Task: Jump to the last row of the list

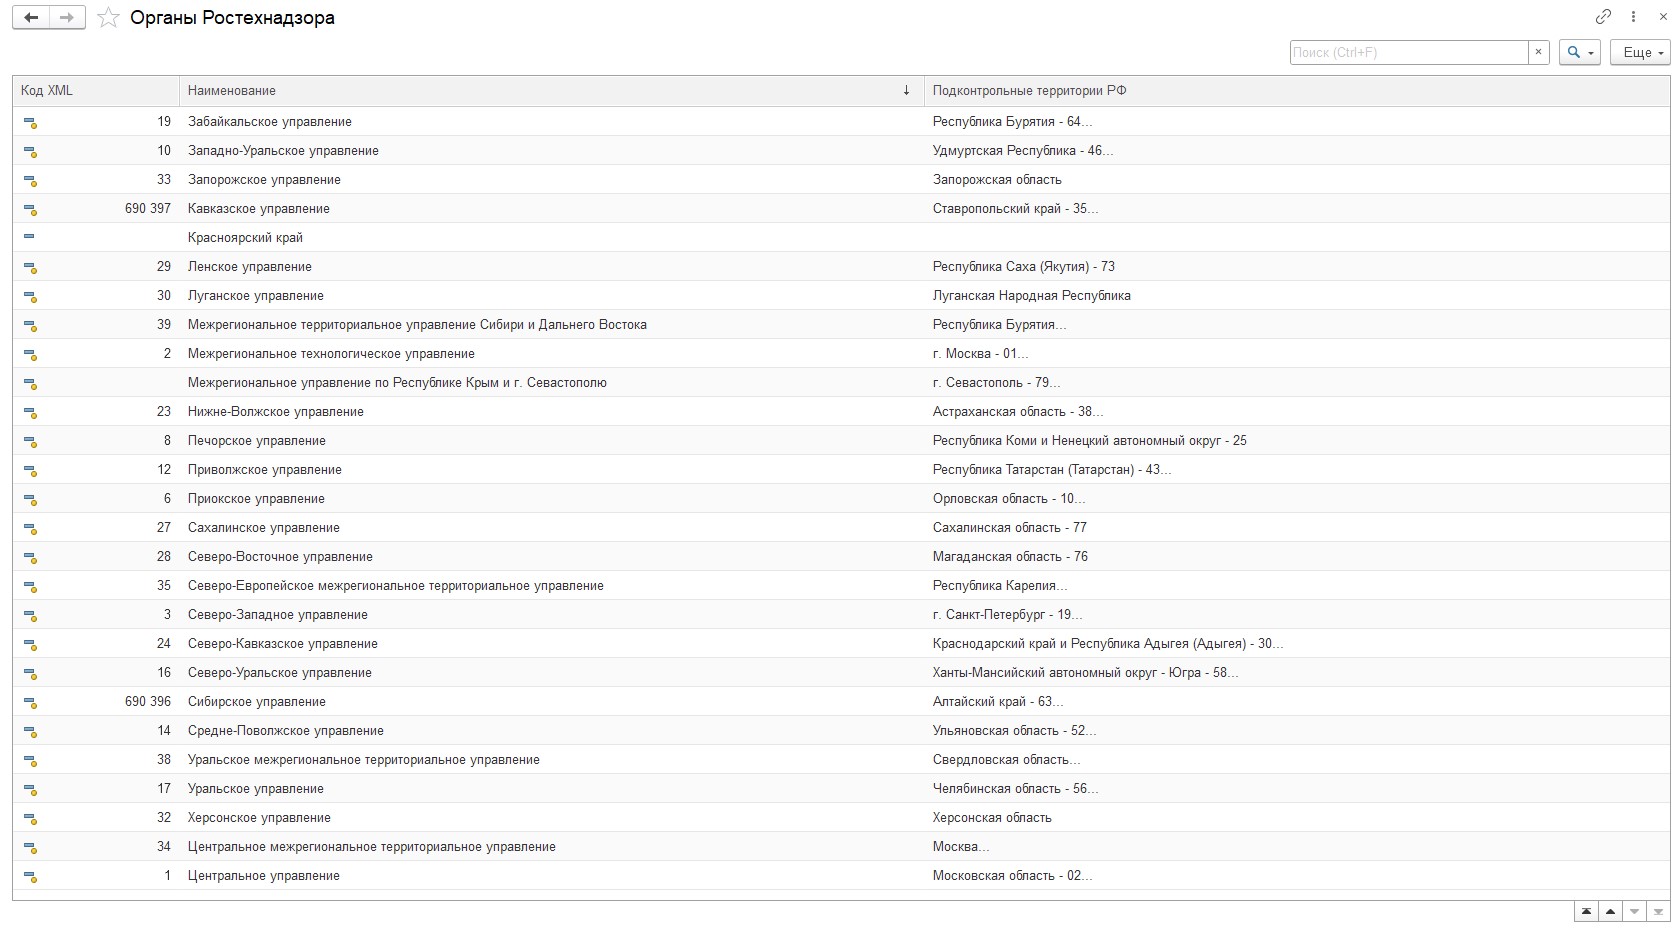Action: click(x=1658, y=912)
